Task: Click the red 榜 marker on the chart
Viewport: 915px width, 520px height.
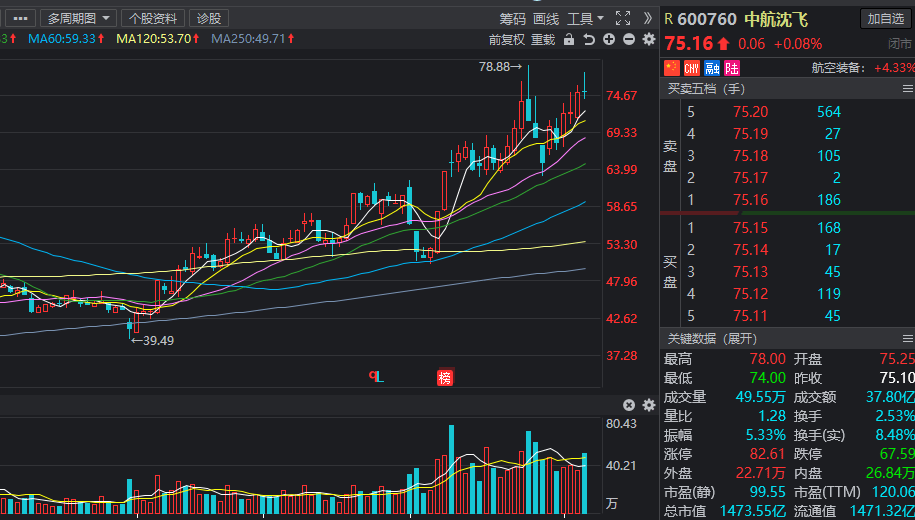Action: click(x=444, y=377)
